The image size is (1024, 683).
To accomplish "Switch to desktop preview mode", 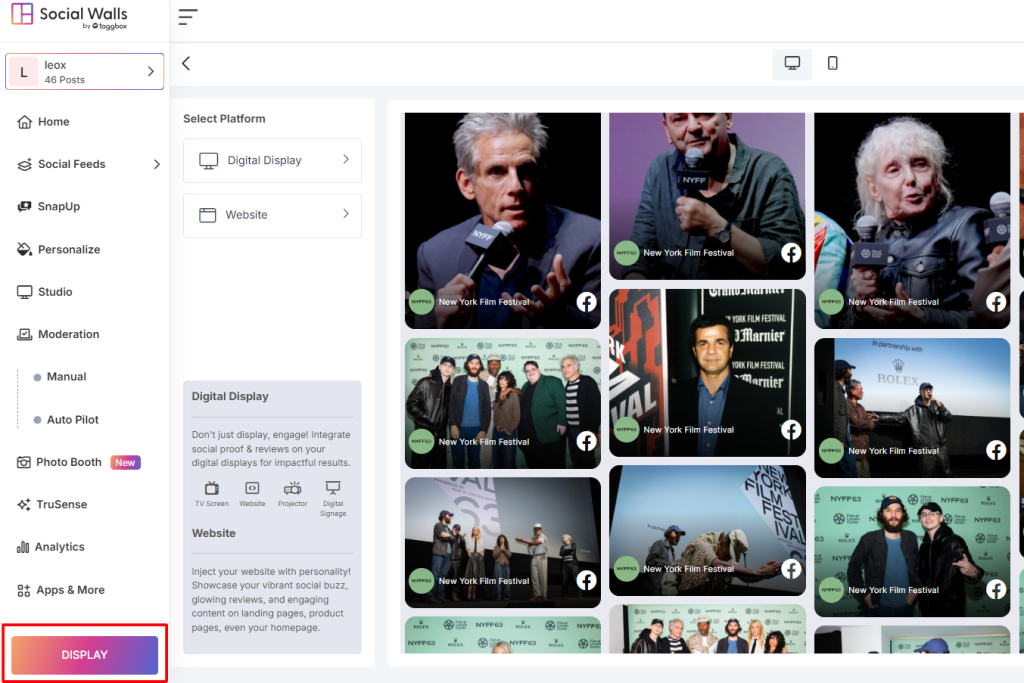I will [x=792, y=63].
